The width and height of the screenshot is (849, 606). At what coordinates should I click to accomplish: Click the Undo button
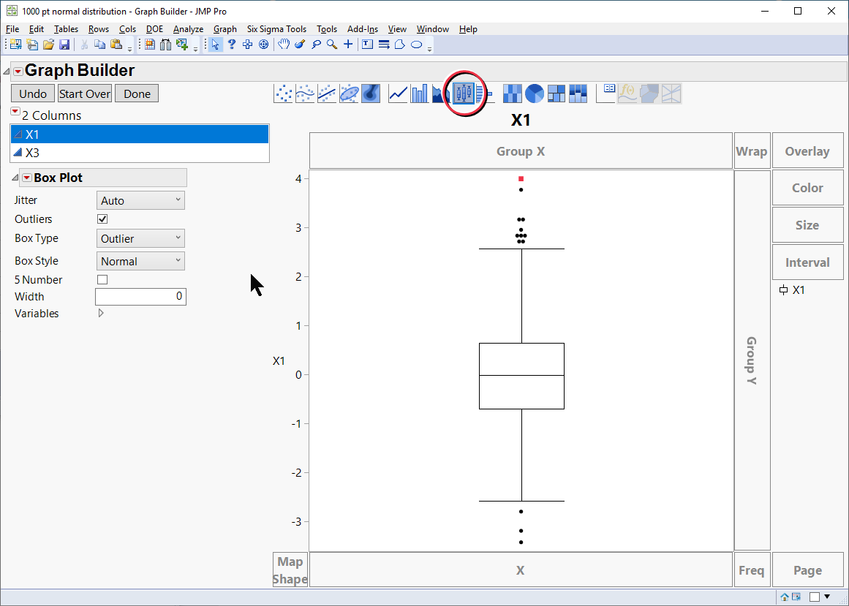[33, 94]
